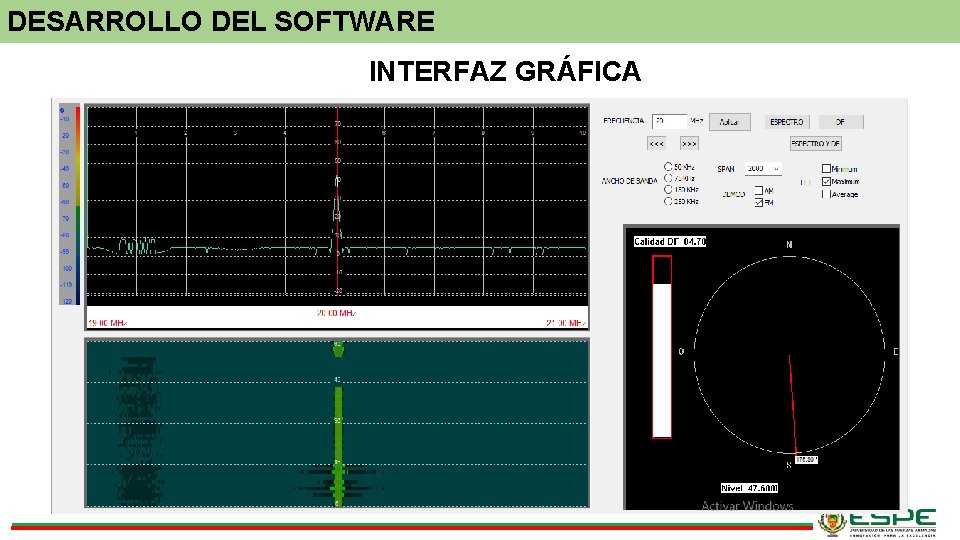
Task: Select the 250 KHz bandwidth radio button
Action: (x=668, y=201)
